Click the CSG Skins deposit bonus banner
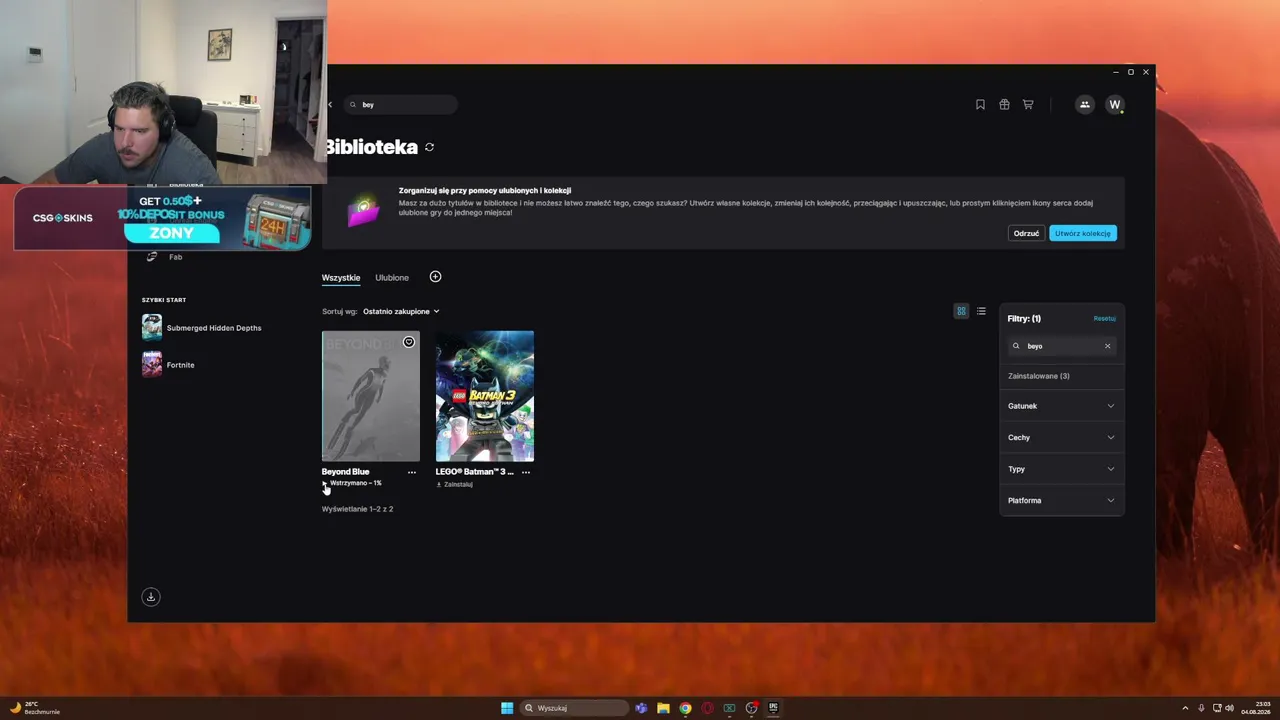 [163, 218]
